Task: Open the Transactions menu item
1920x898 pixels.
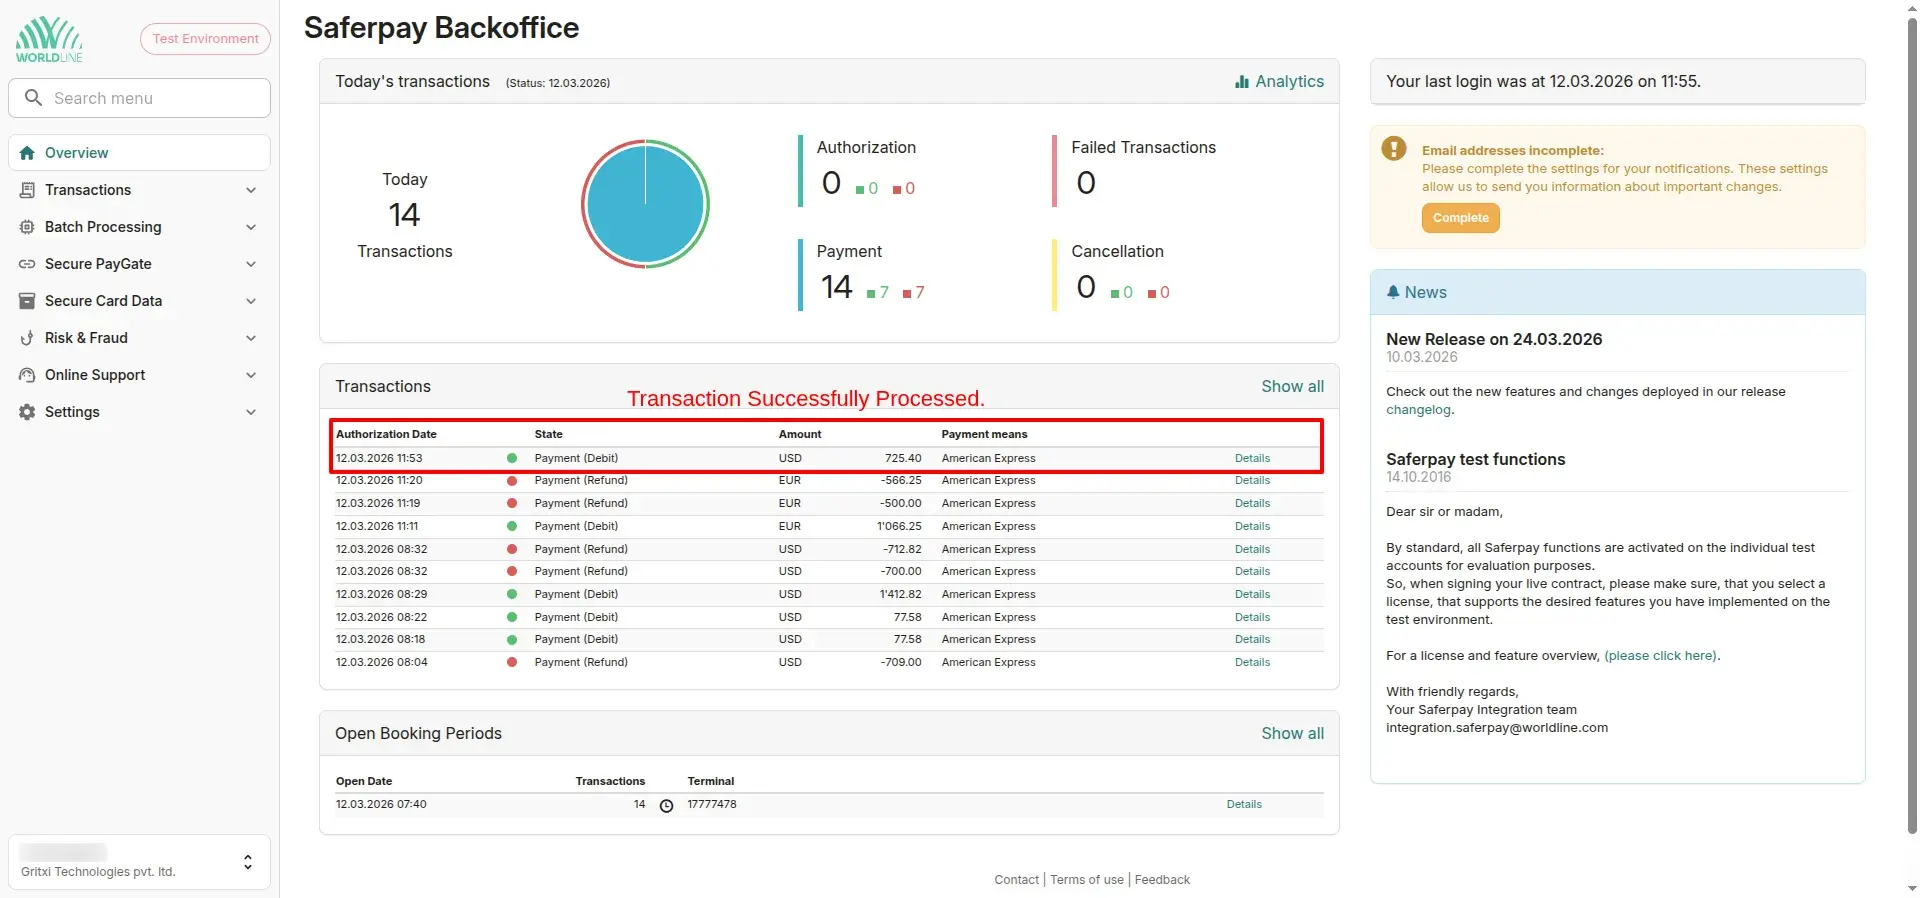Action: tap(139, 190)
